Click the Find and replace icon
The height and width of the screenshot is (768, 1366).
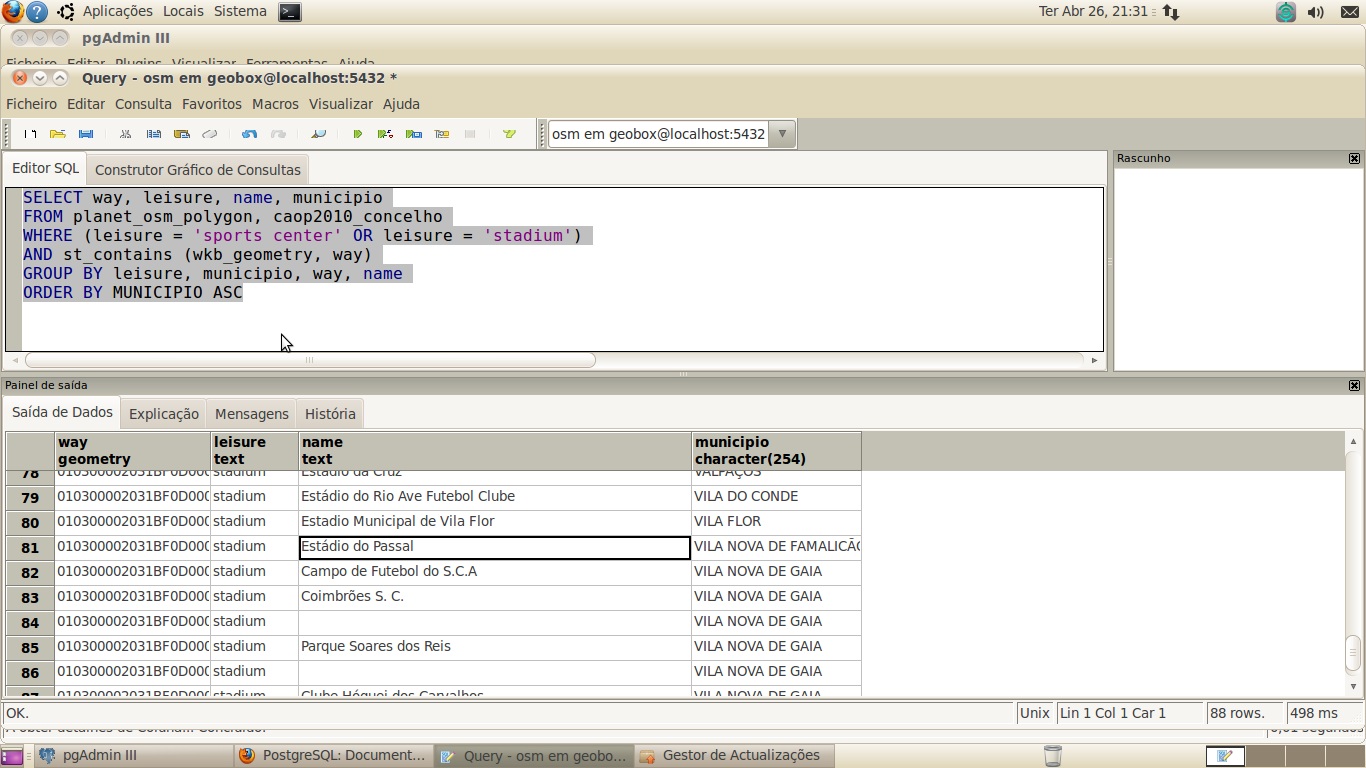point(318,134)
